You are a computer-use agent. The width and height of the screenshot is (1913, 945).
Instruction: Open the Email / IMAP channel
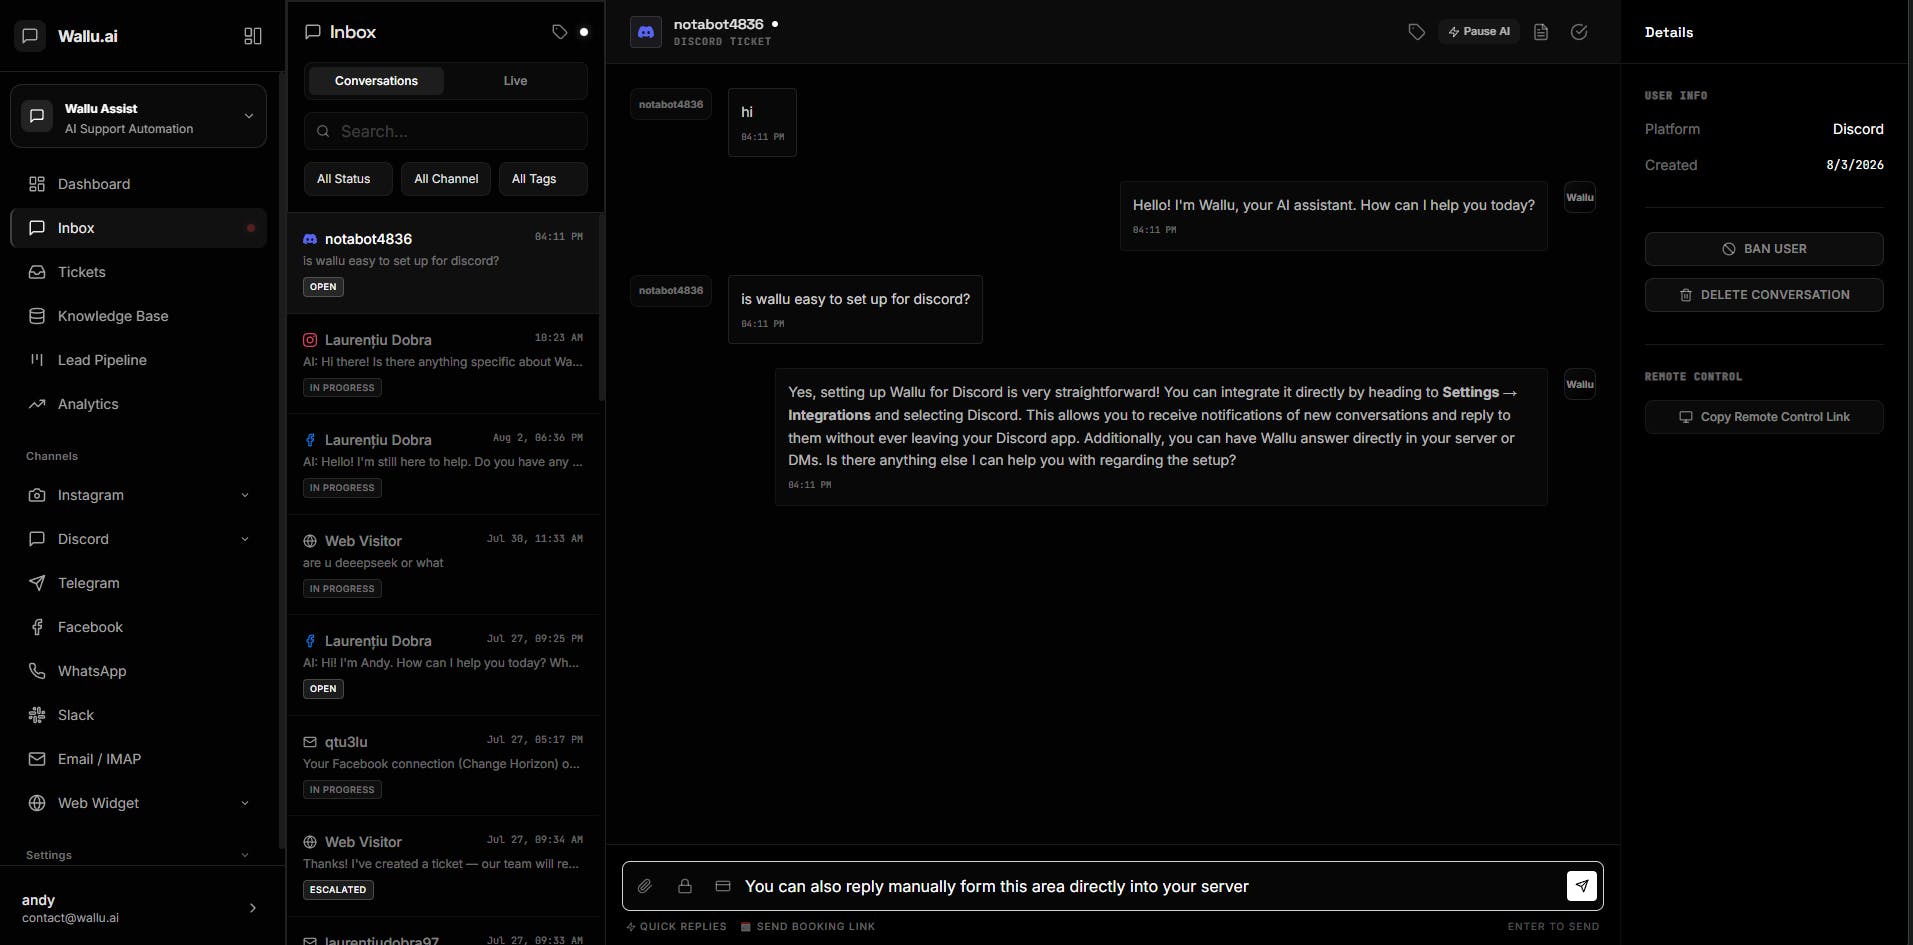(138, 759)
